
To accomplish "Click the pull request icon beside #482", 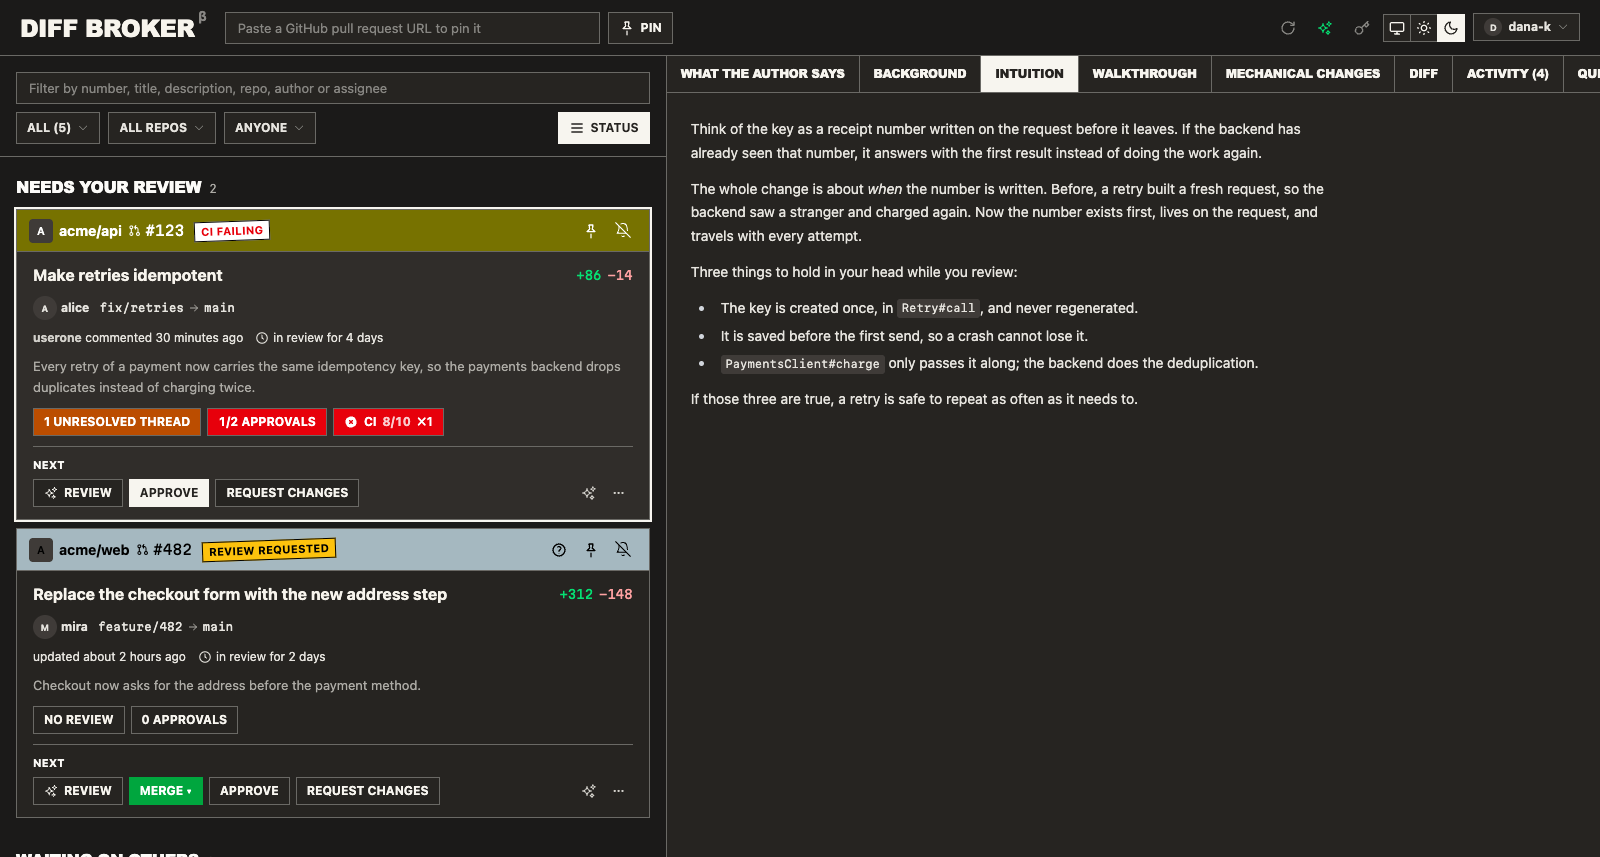I will [x=142, y=550].
